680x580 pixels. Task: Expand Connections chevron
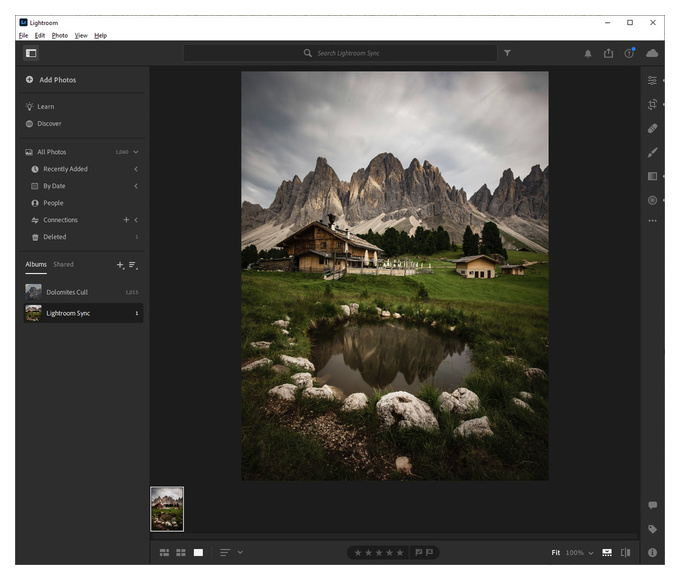pyautogui.click(x=136, y=220)
